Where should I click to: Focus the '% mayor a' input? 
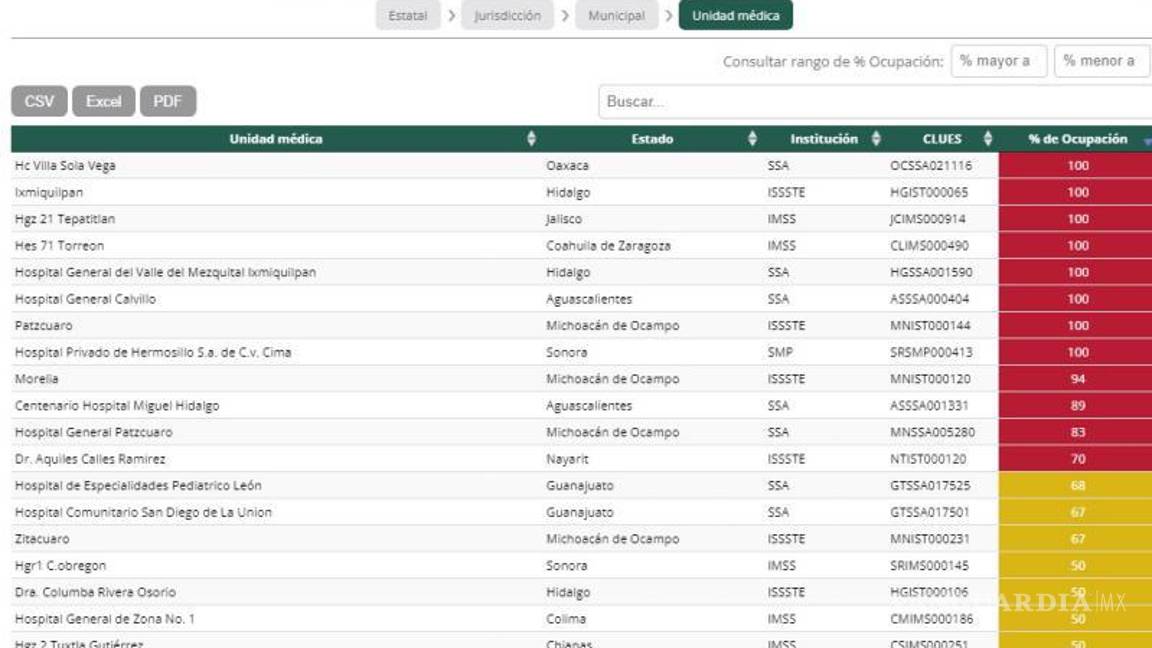click(x=998, y=61)
